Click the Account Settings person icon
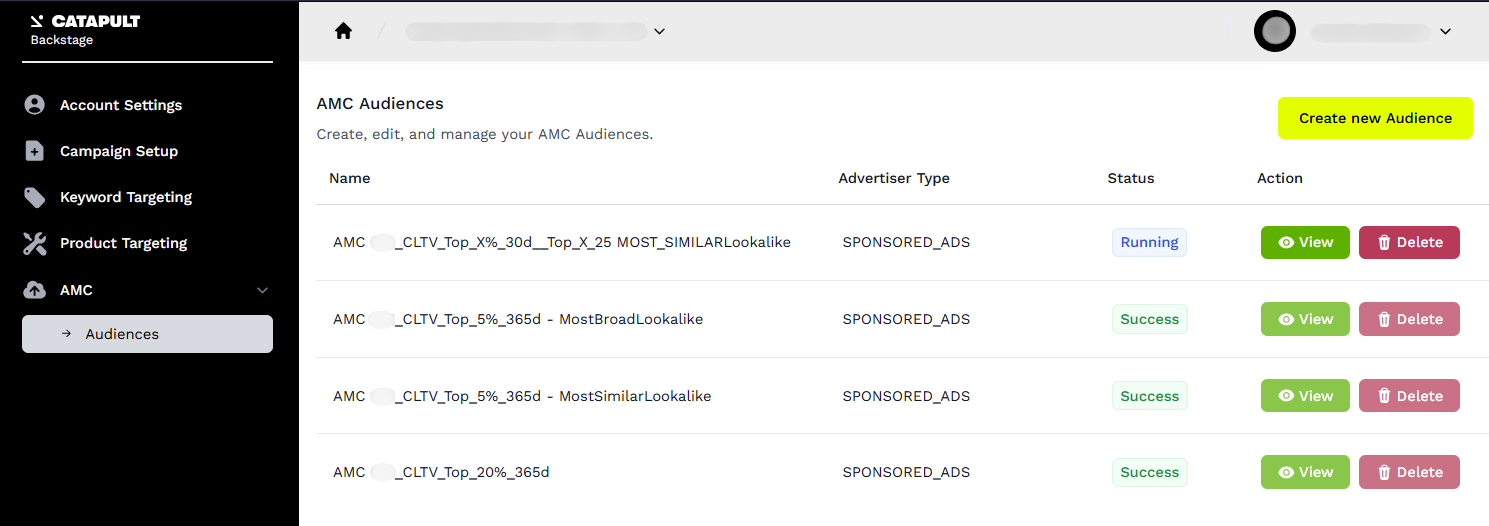This screenshot has height=526, width=1489. (35, 105)
